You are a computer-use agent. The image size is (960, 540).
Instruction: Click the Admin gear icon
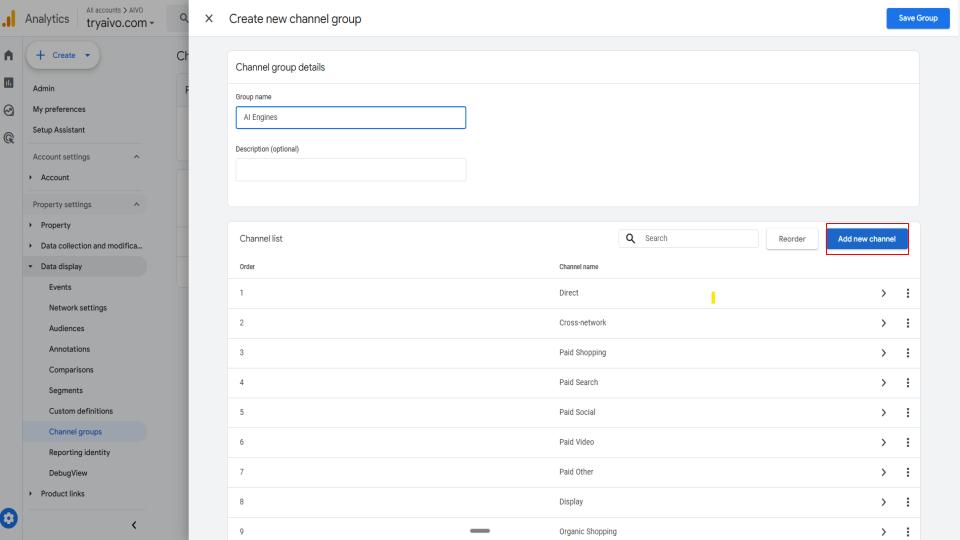coord(9,518)
